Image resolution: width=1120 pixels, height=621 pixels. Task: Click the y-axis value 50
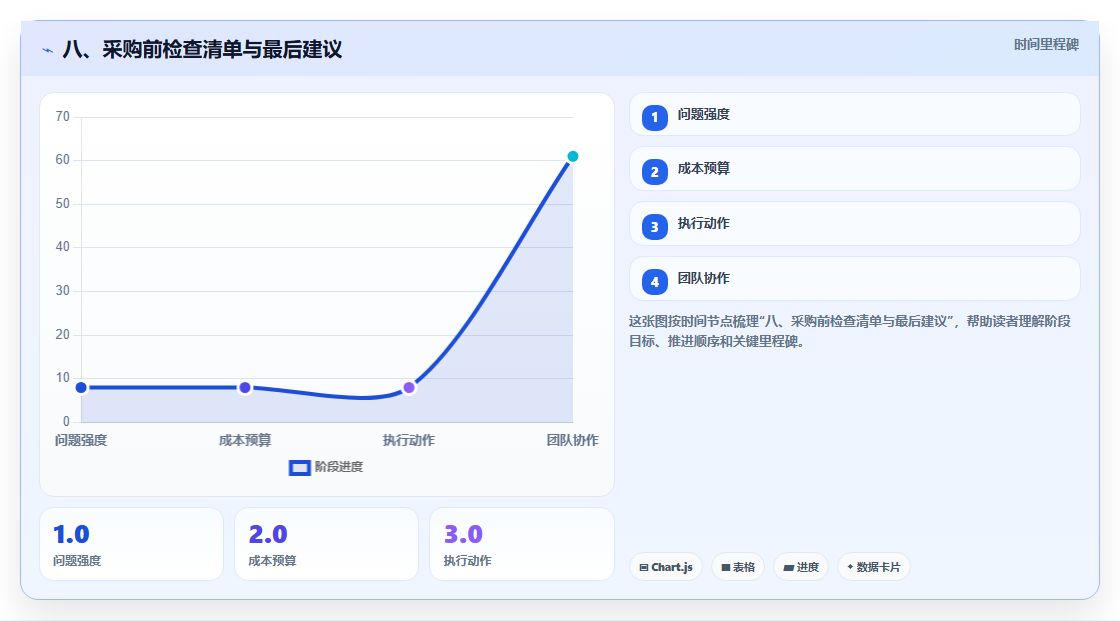[x=63, y=204]
